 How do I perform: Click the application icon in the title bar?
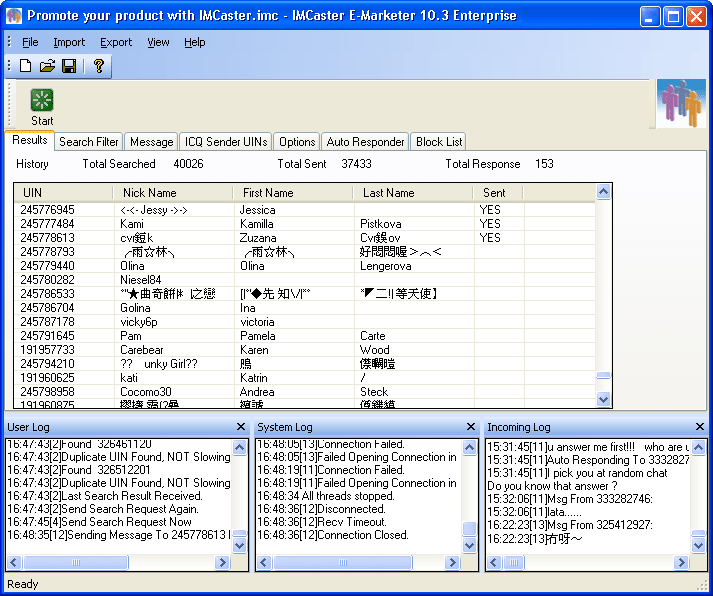pos(14,16)
